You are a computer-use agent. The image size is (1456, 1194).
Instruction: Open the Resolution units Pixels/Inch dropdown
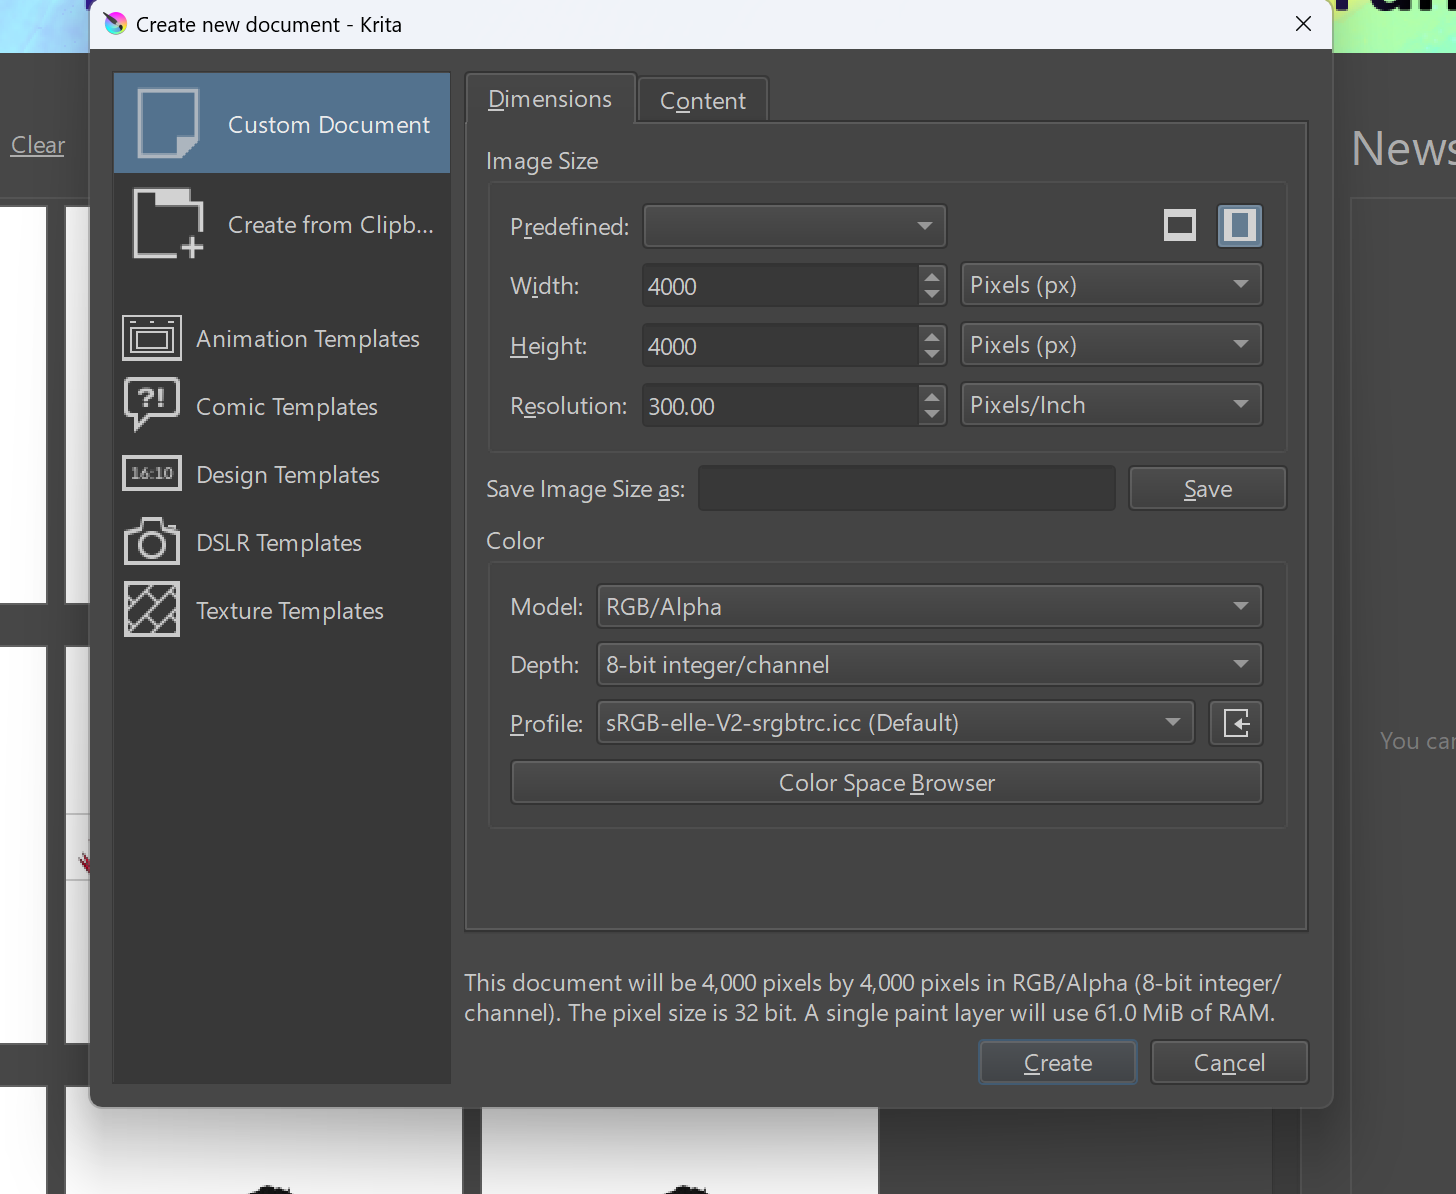click(1110, 405)
